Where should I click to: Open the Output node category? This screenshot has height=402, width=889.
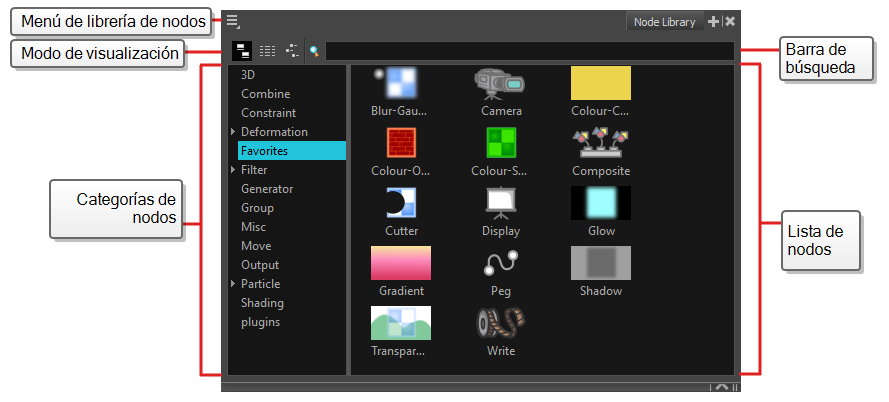(x=260, y=265)
